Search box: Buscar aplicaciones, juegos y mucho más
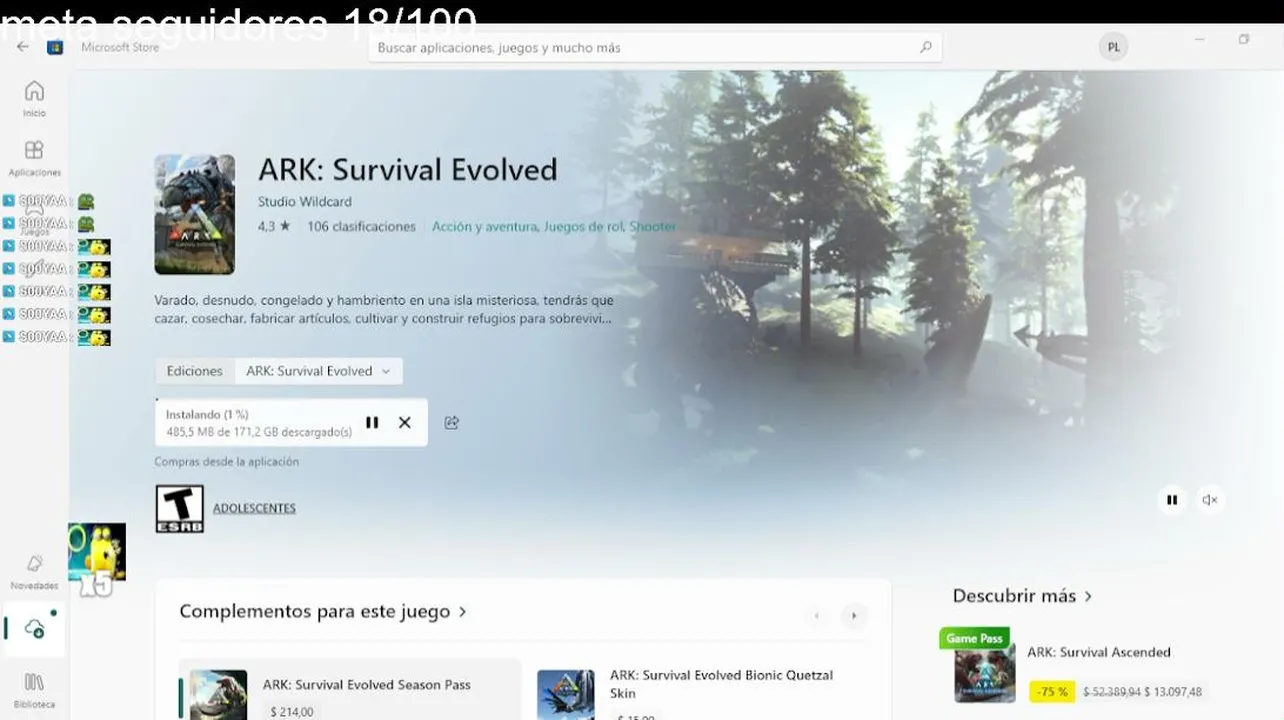The height and width of the screenshot is (720, 1284). click(x=655, y=47)
